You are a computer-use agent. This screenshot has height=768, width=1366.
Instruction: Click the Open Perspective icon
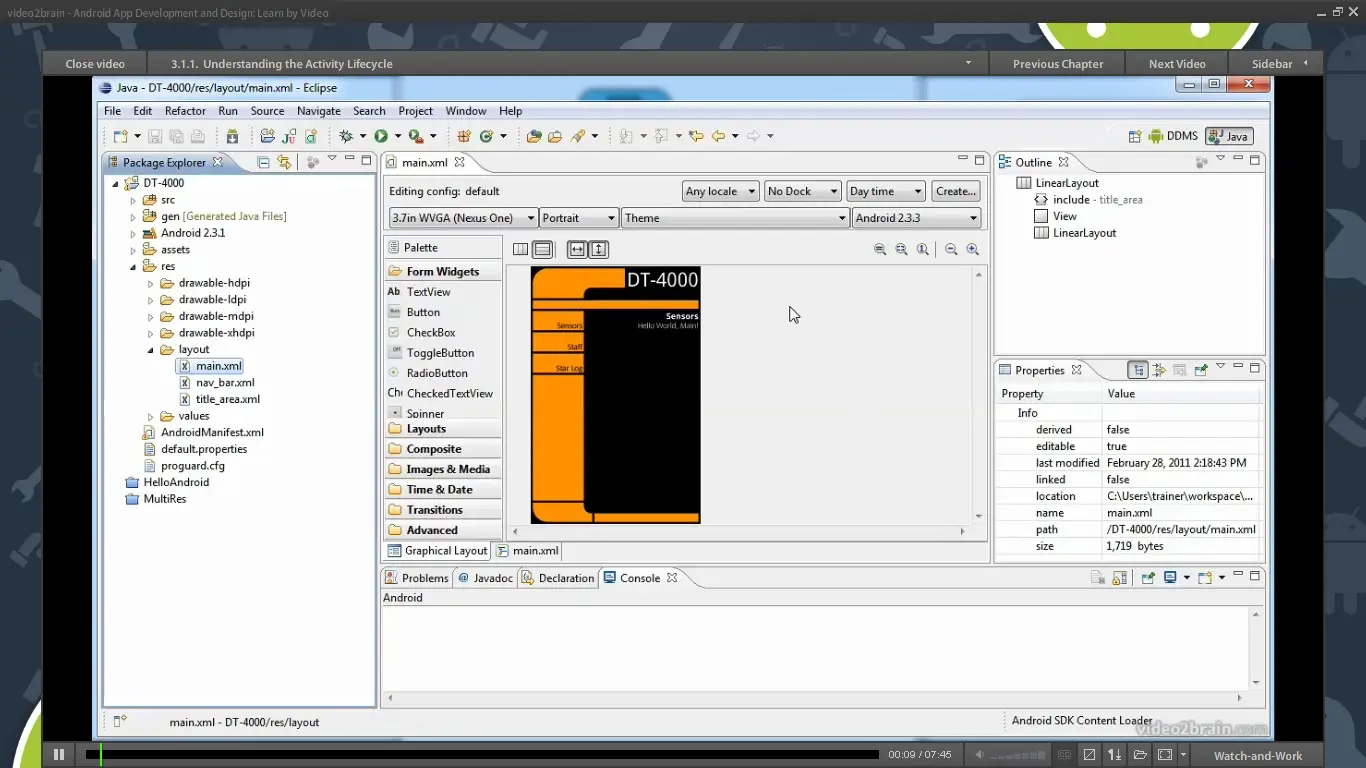(x=1135, y=136)
